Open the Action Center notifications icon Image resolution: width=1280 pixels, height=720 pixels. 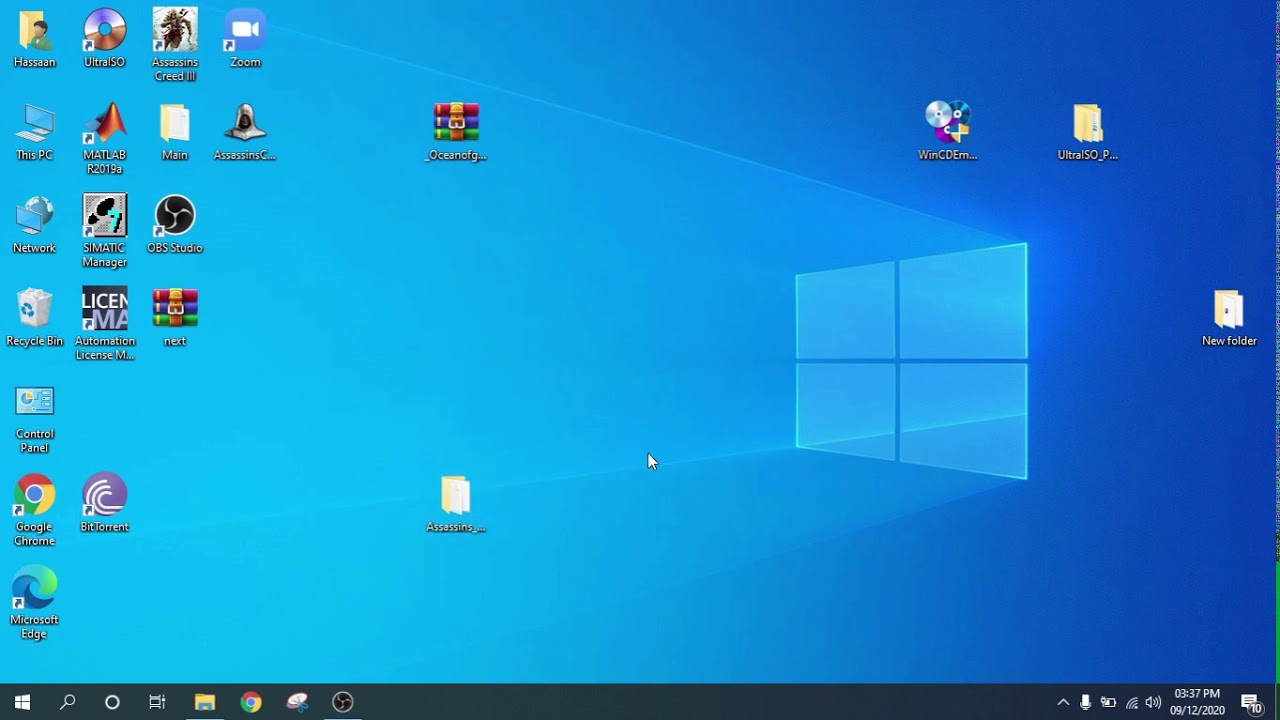pos(1251,702)
